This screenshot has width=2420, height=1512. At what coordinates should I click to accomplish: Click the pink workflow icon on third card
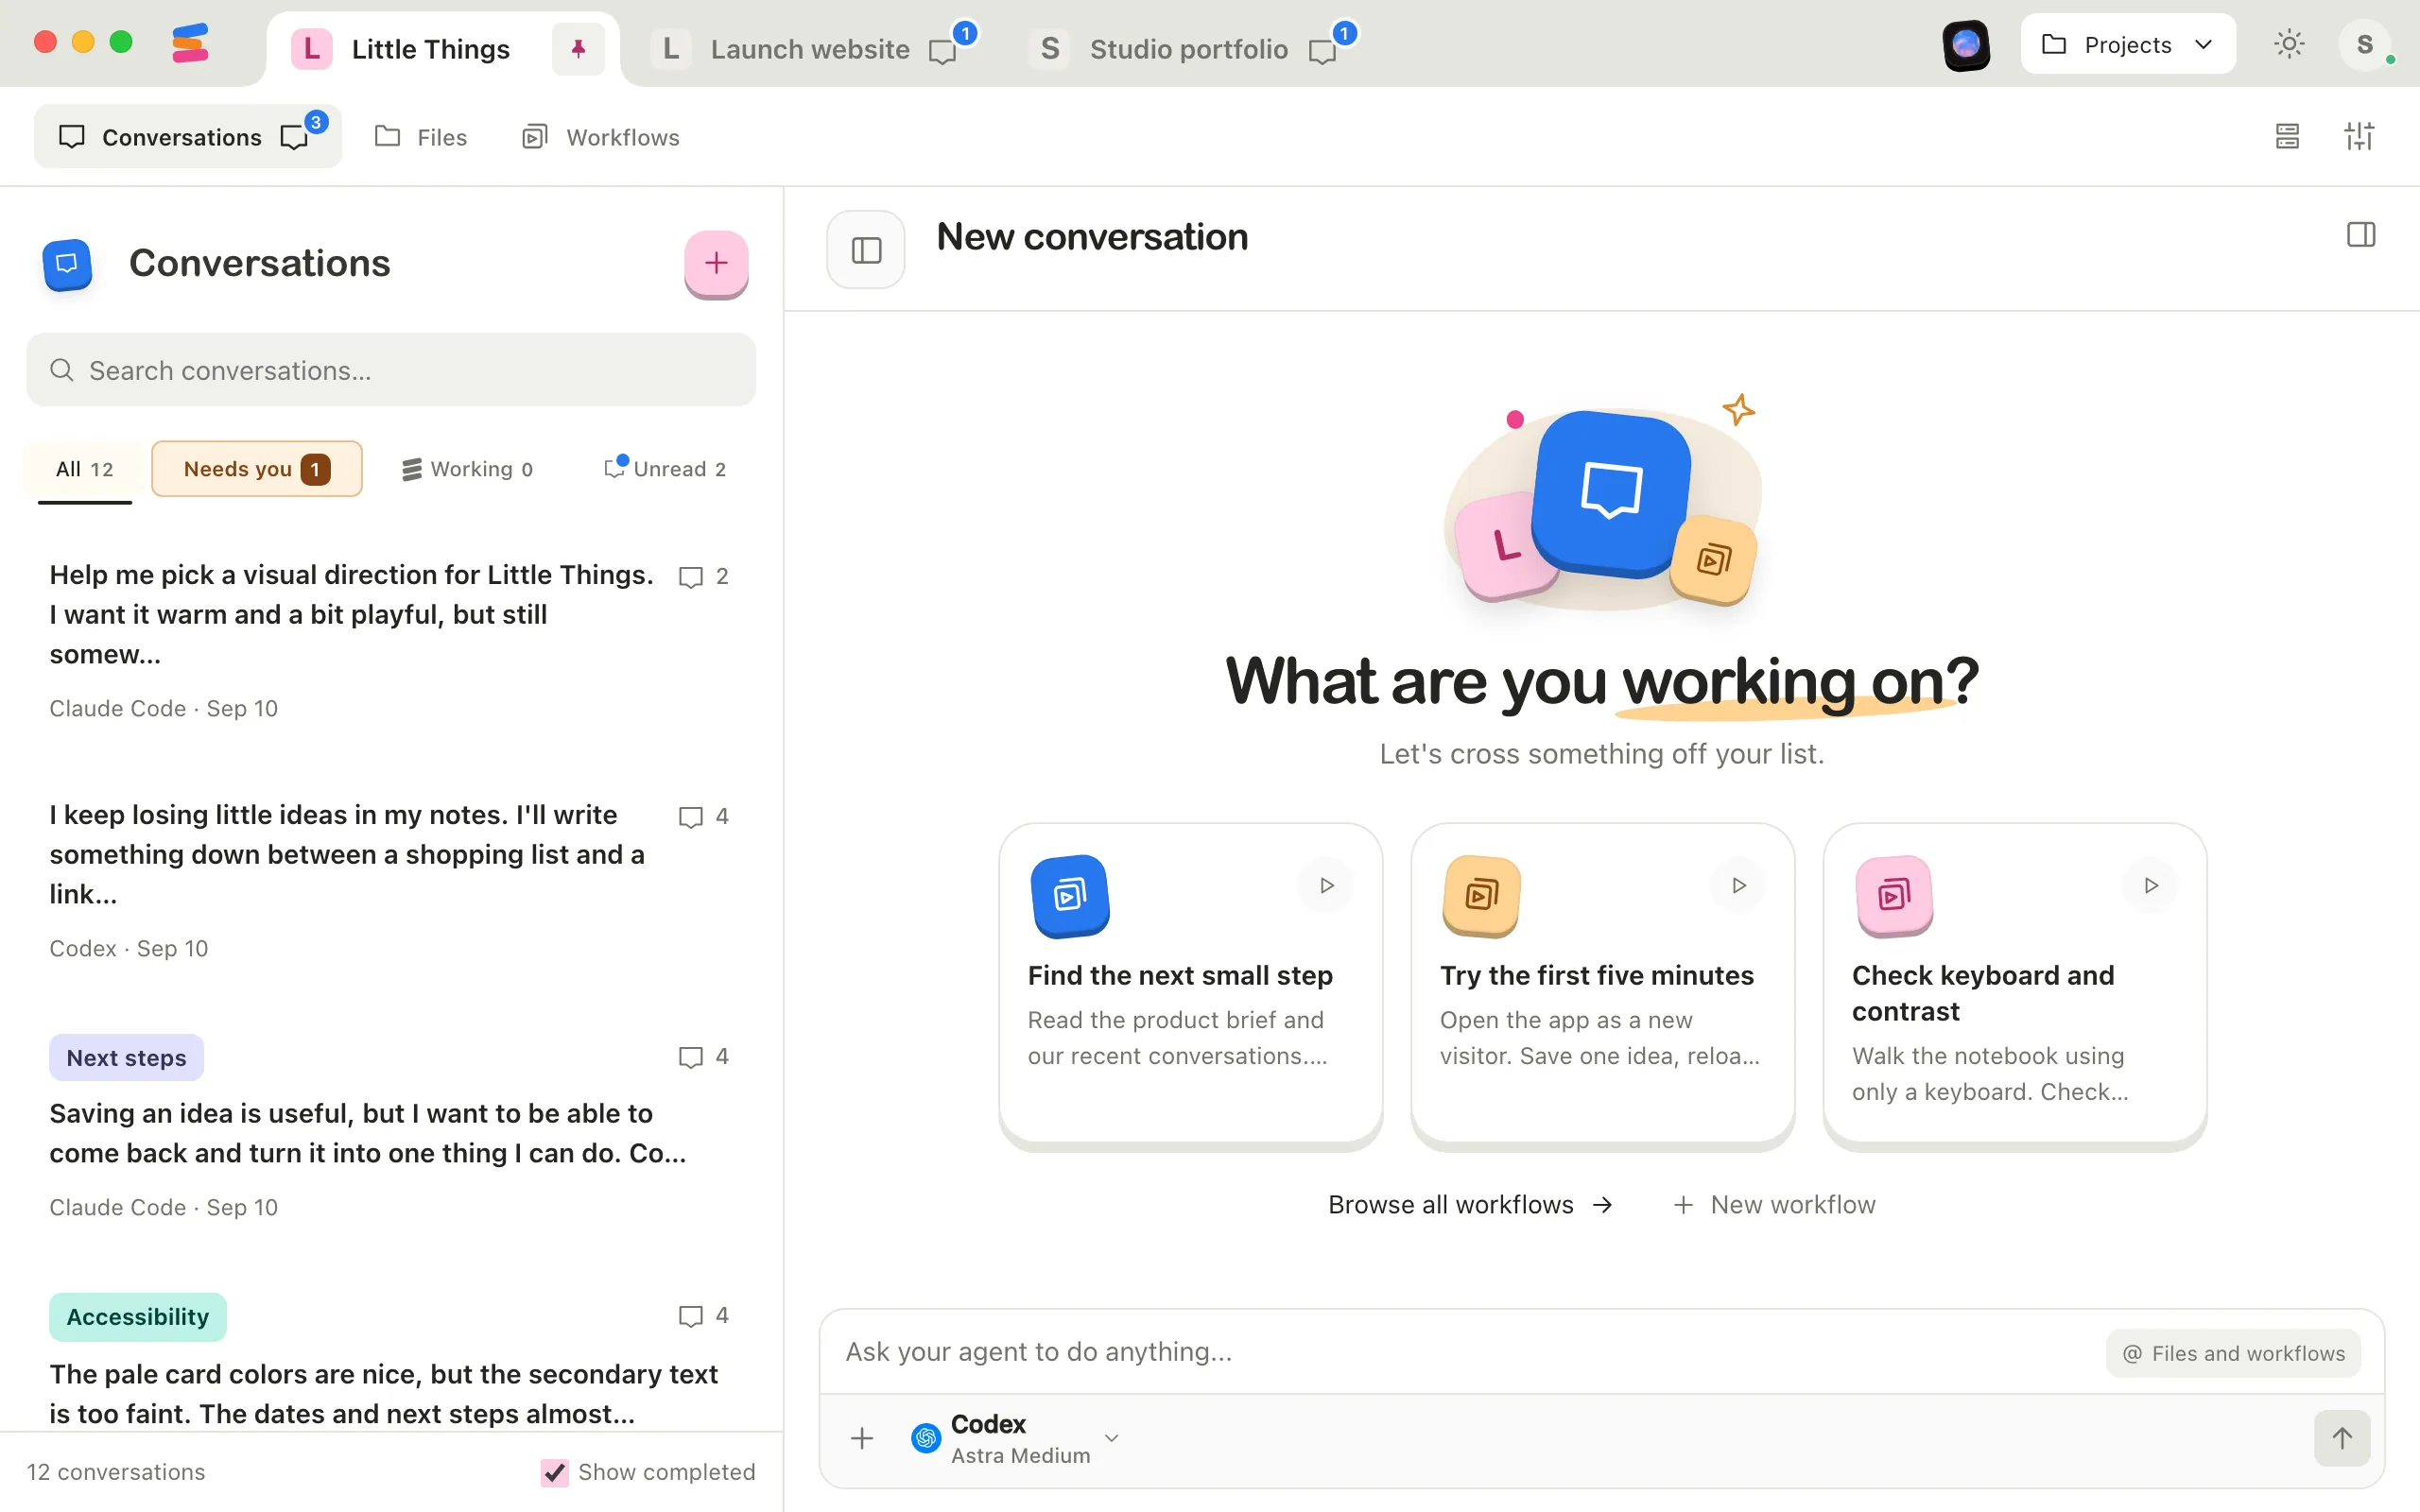click(1894, 895)
